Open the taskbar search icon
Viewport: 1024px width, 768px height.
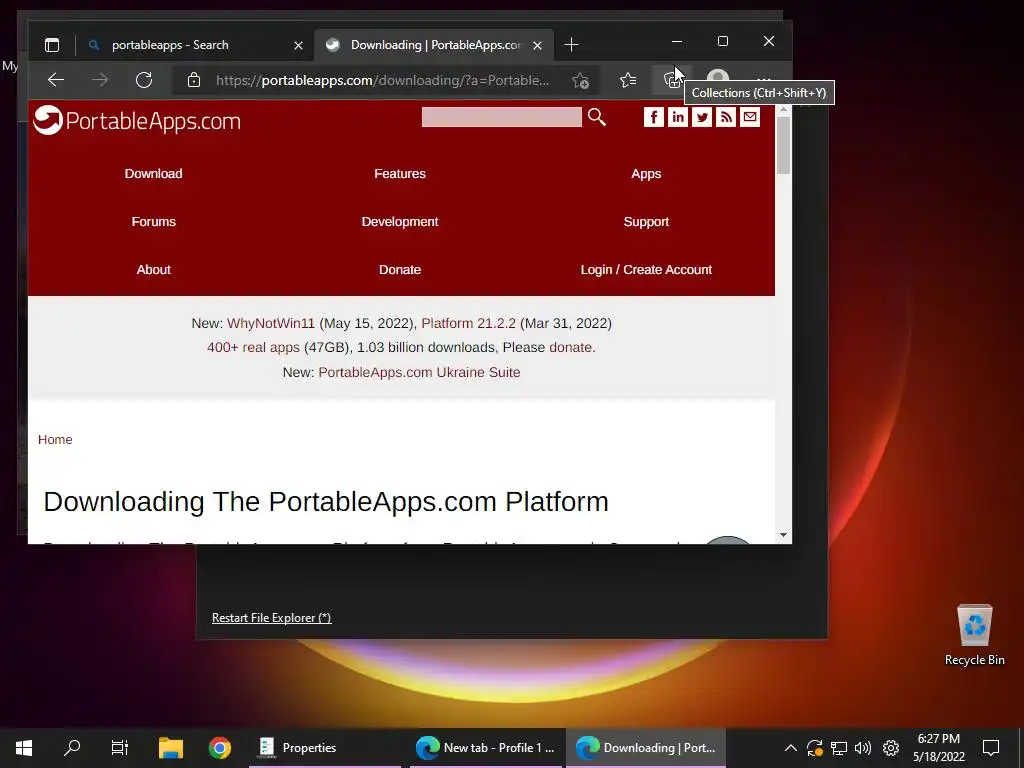tap(72, 748)
